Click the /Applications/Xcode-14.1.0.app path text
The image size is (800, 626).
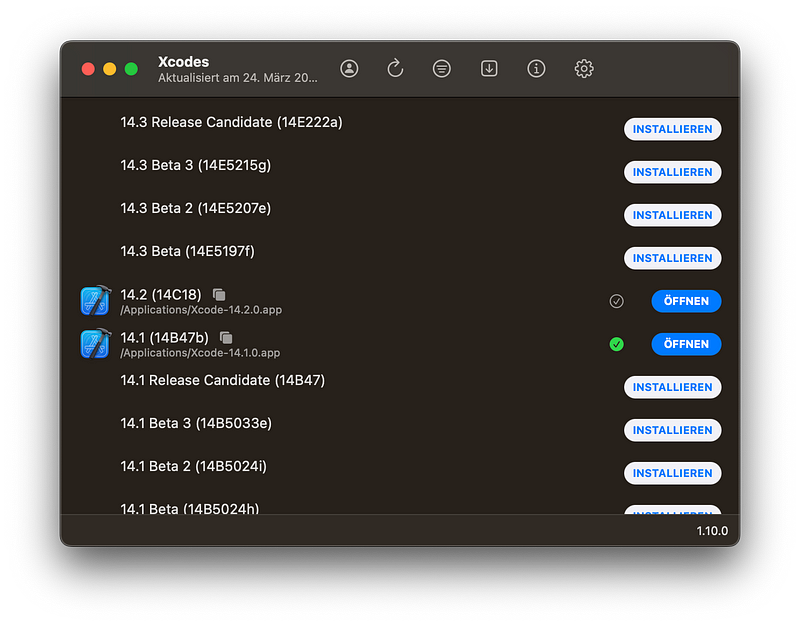pos(200,353)
